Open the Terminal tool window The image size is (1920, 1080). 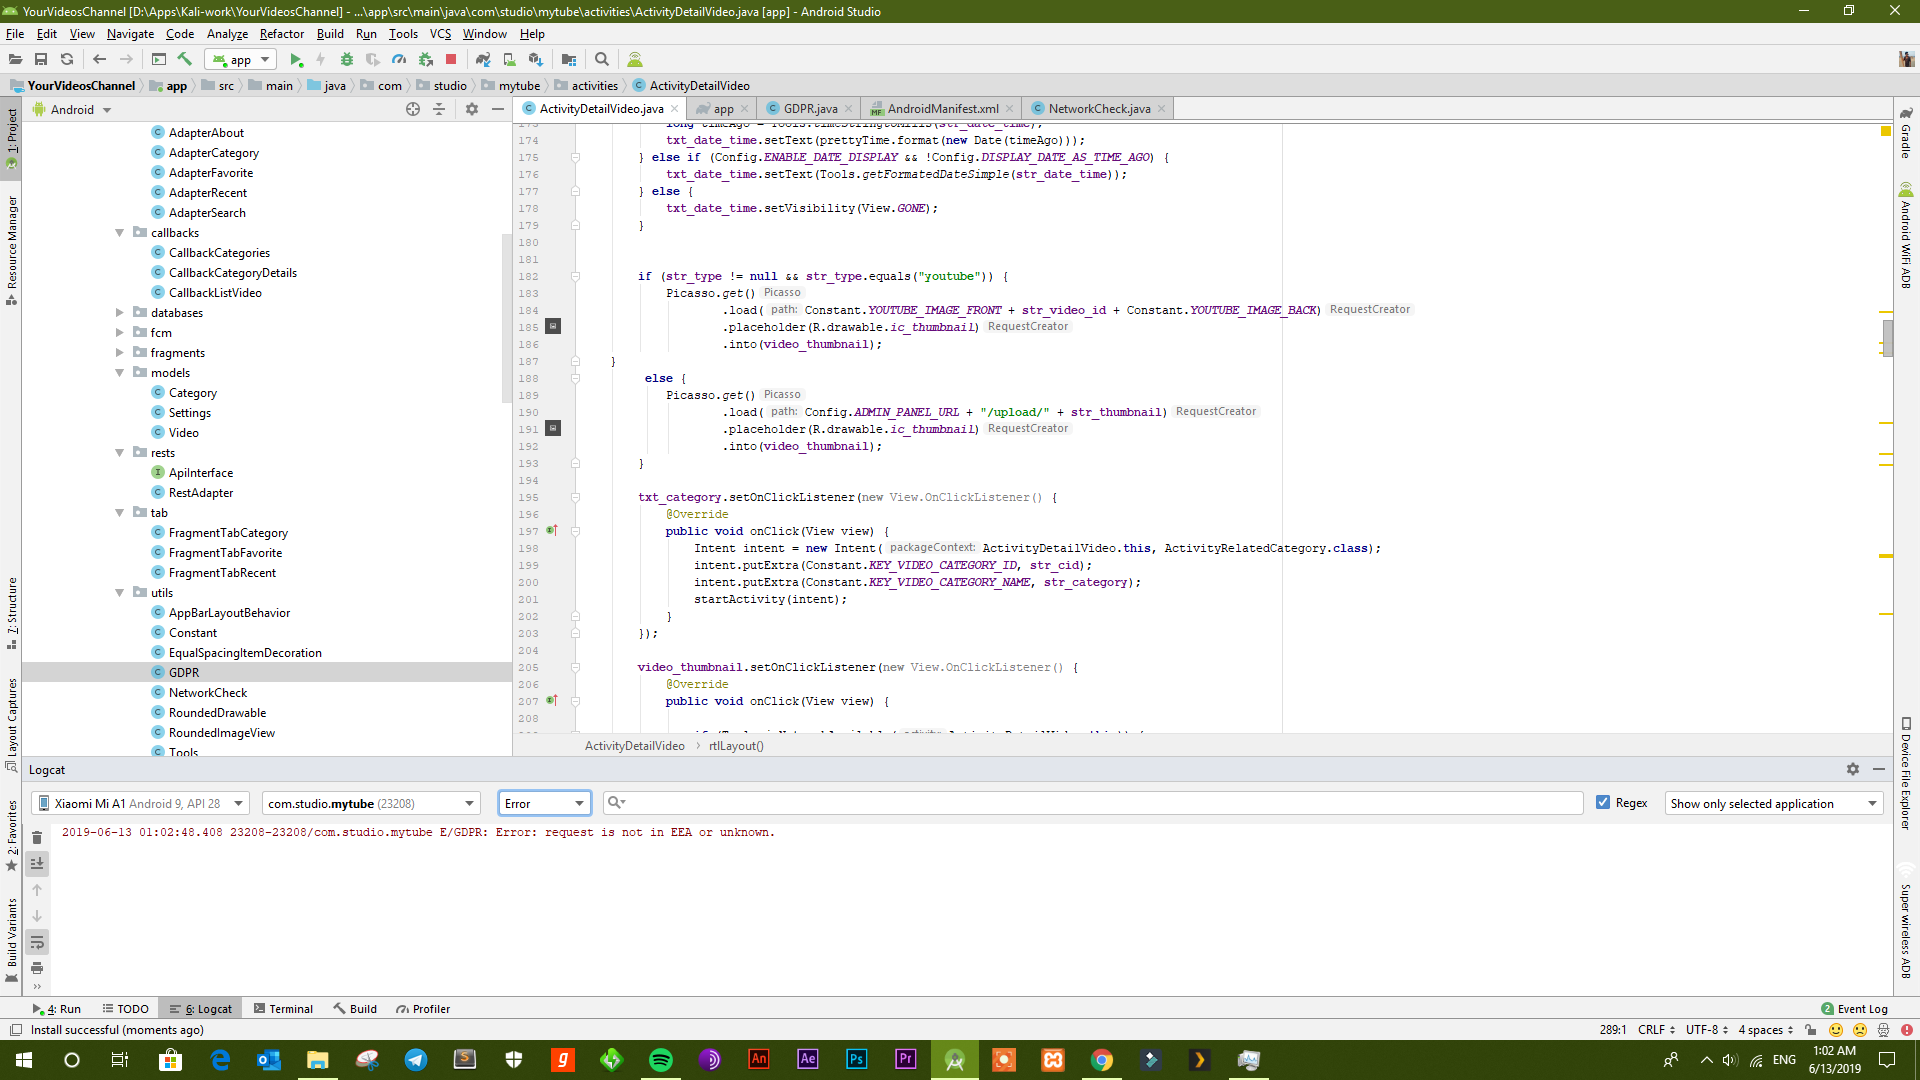pos(283,1009)
